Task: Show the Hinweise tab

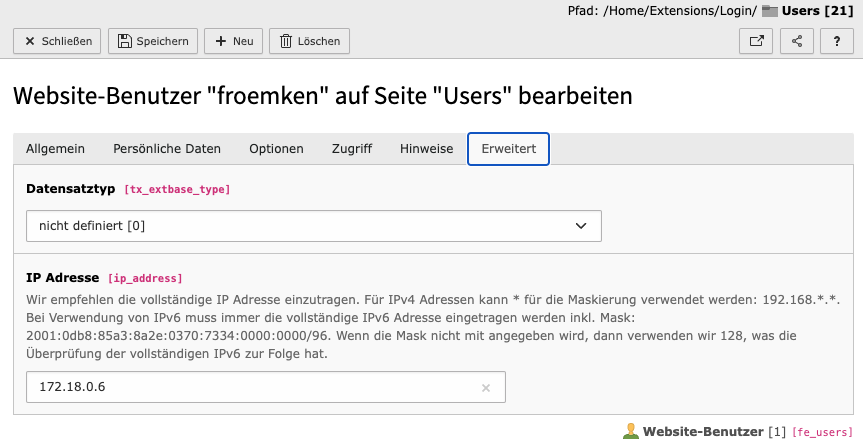Action: point(426,149)
